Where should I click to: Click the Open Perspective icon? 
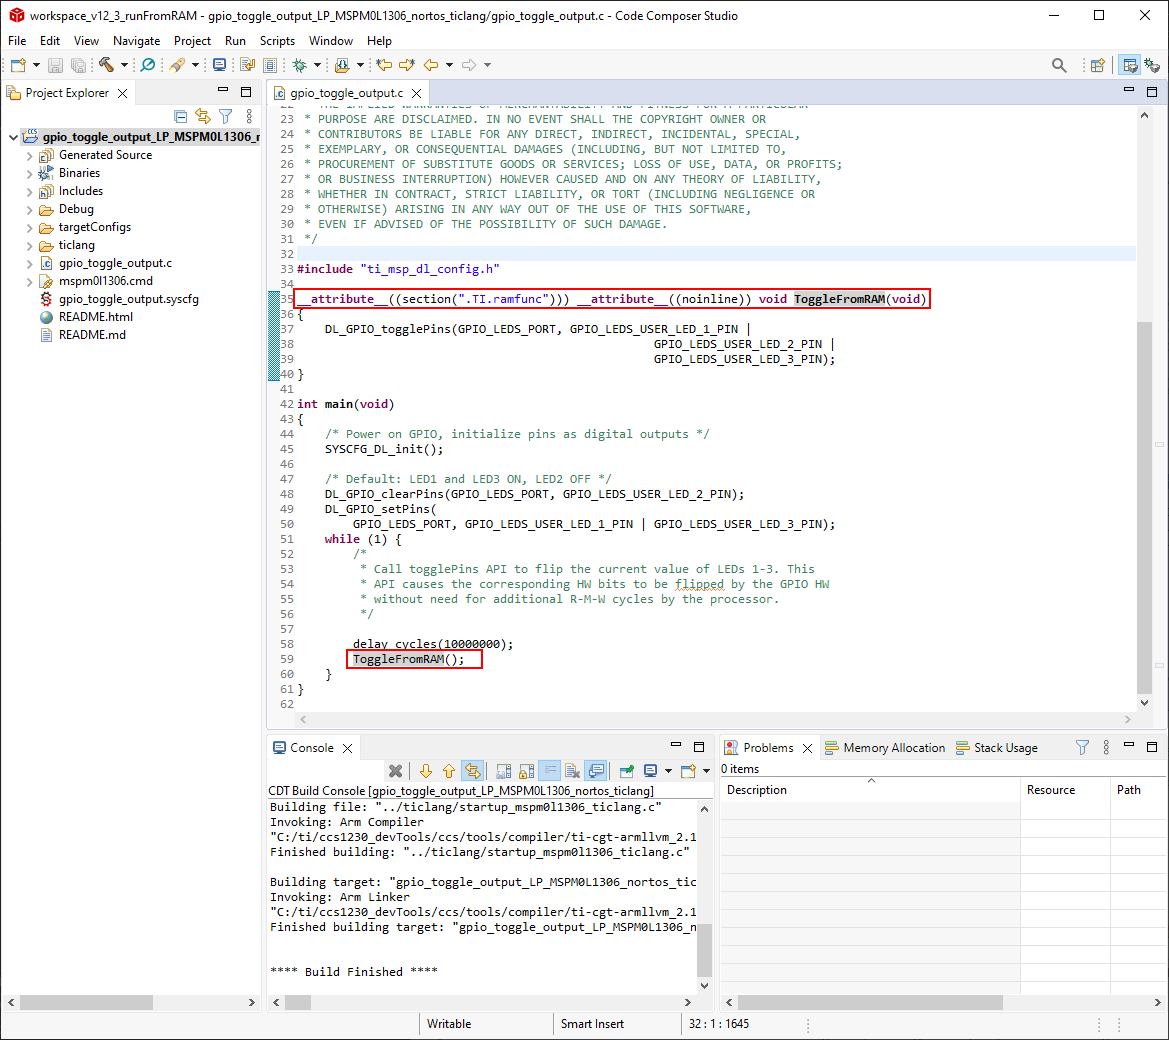1098,65
